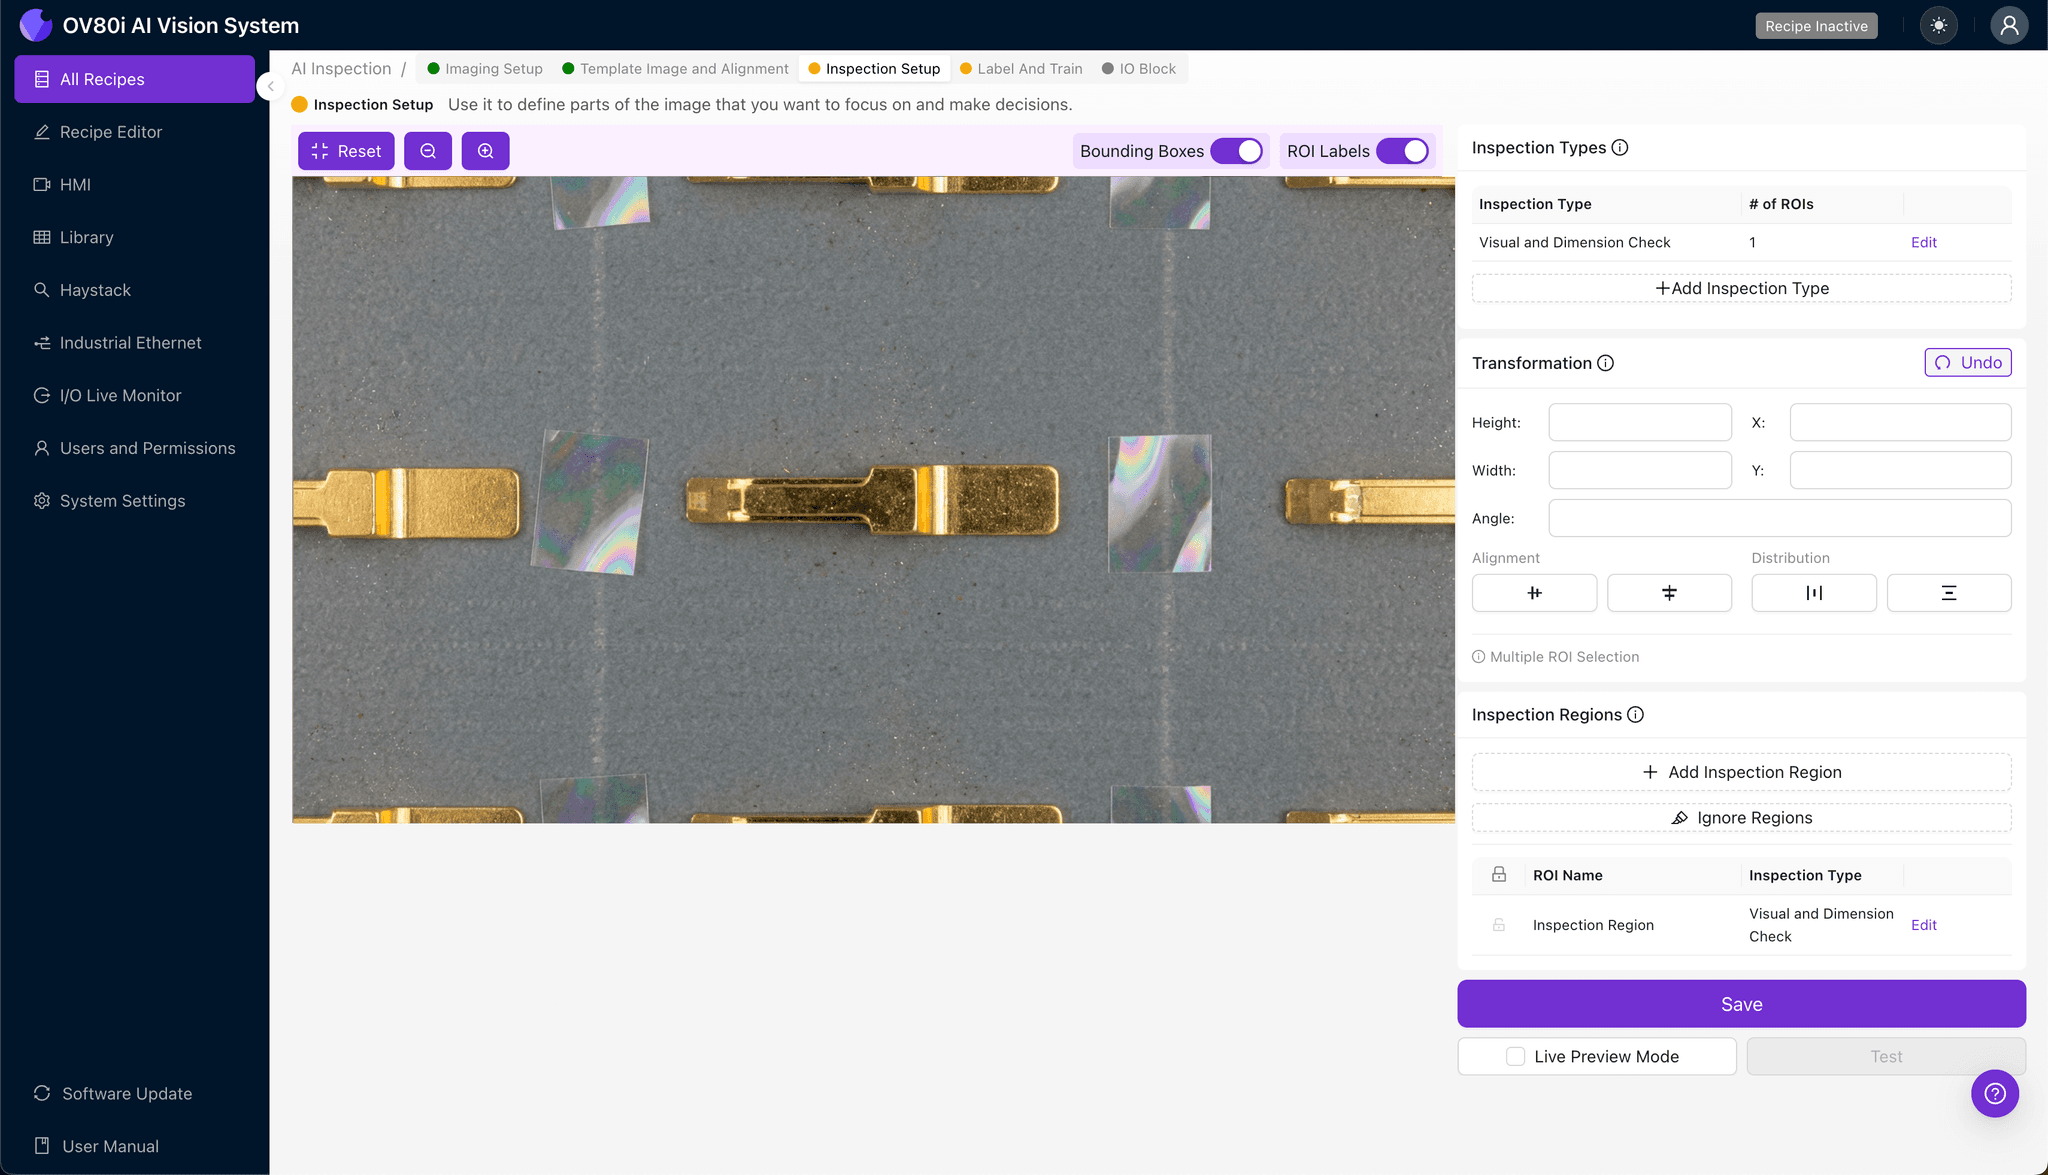Toggle the Bounding Boxes switch off
Screen dimensions: 2048x1175
click(x=1240, y=150)
